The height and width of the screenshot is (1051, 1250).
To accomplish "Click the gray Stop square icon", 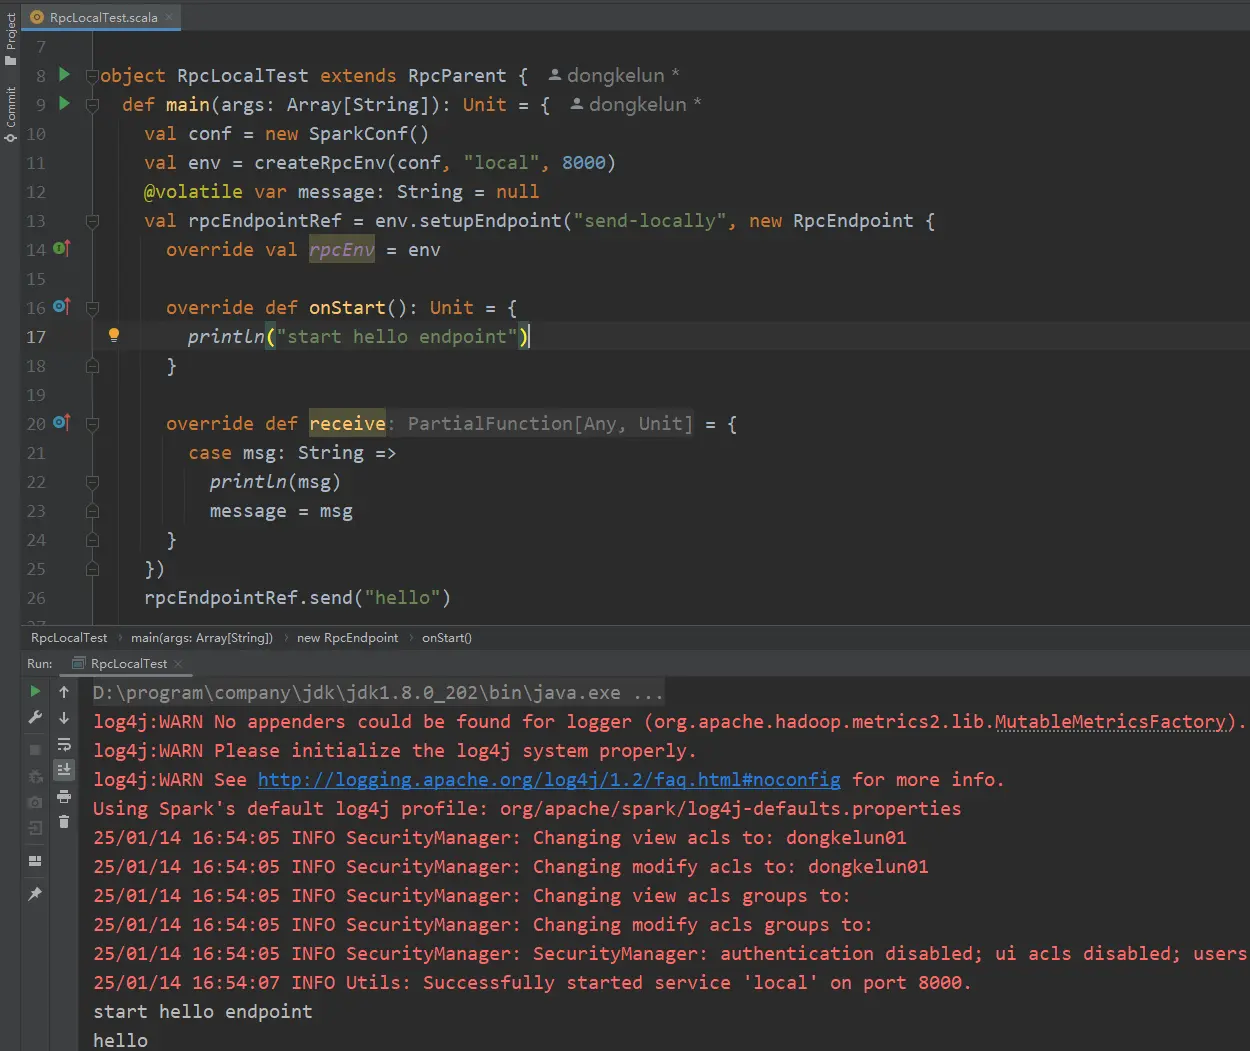I will click(x=35, y=749).
